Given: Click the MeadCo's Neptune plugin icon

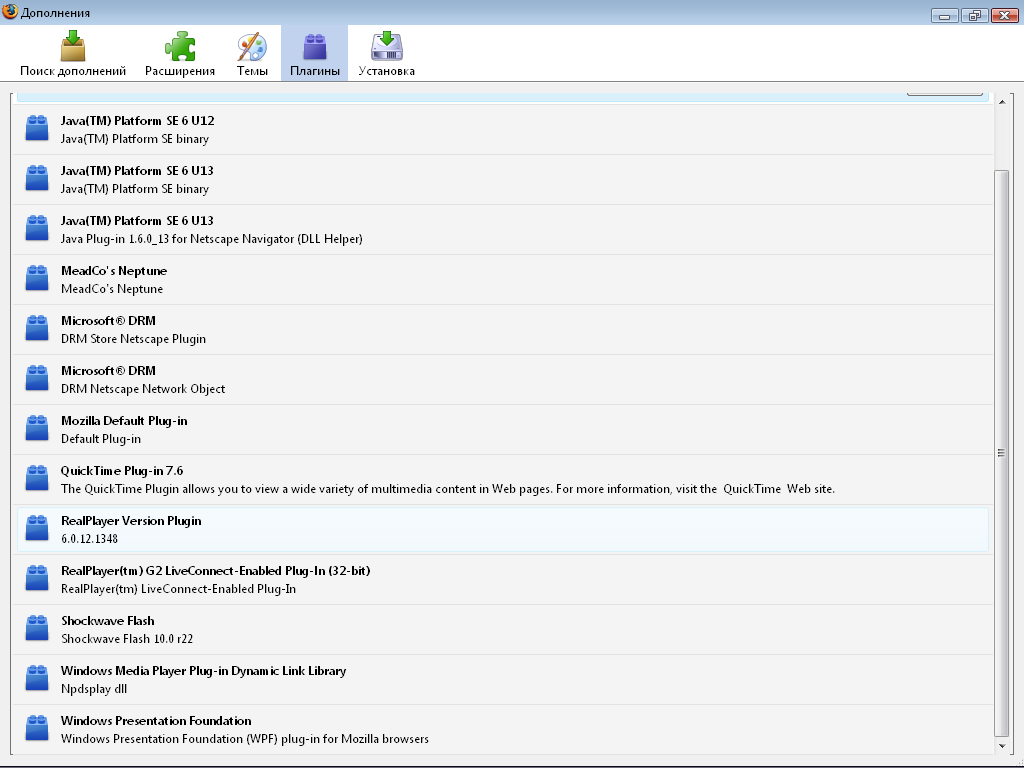Looking at the screenshot, I should (x=37, y=278).
